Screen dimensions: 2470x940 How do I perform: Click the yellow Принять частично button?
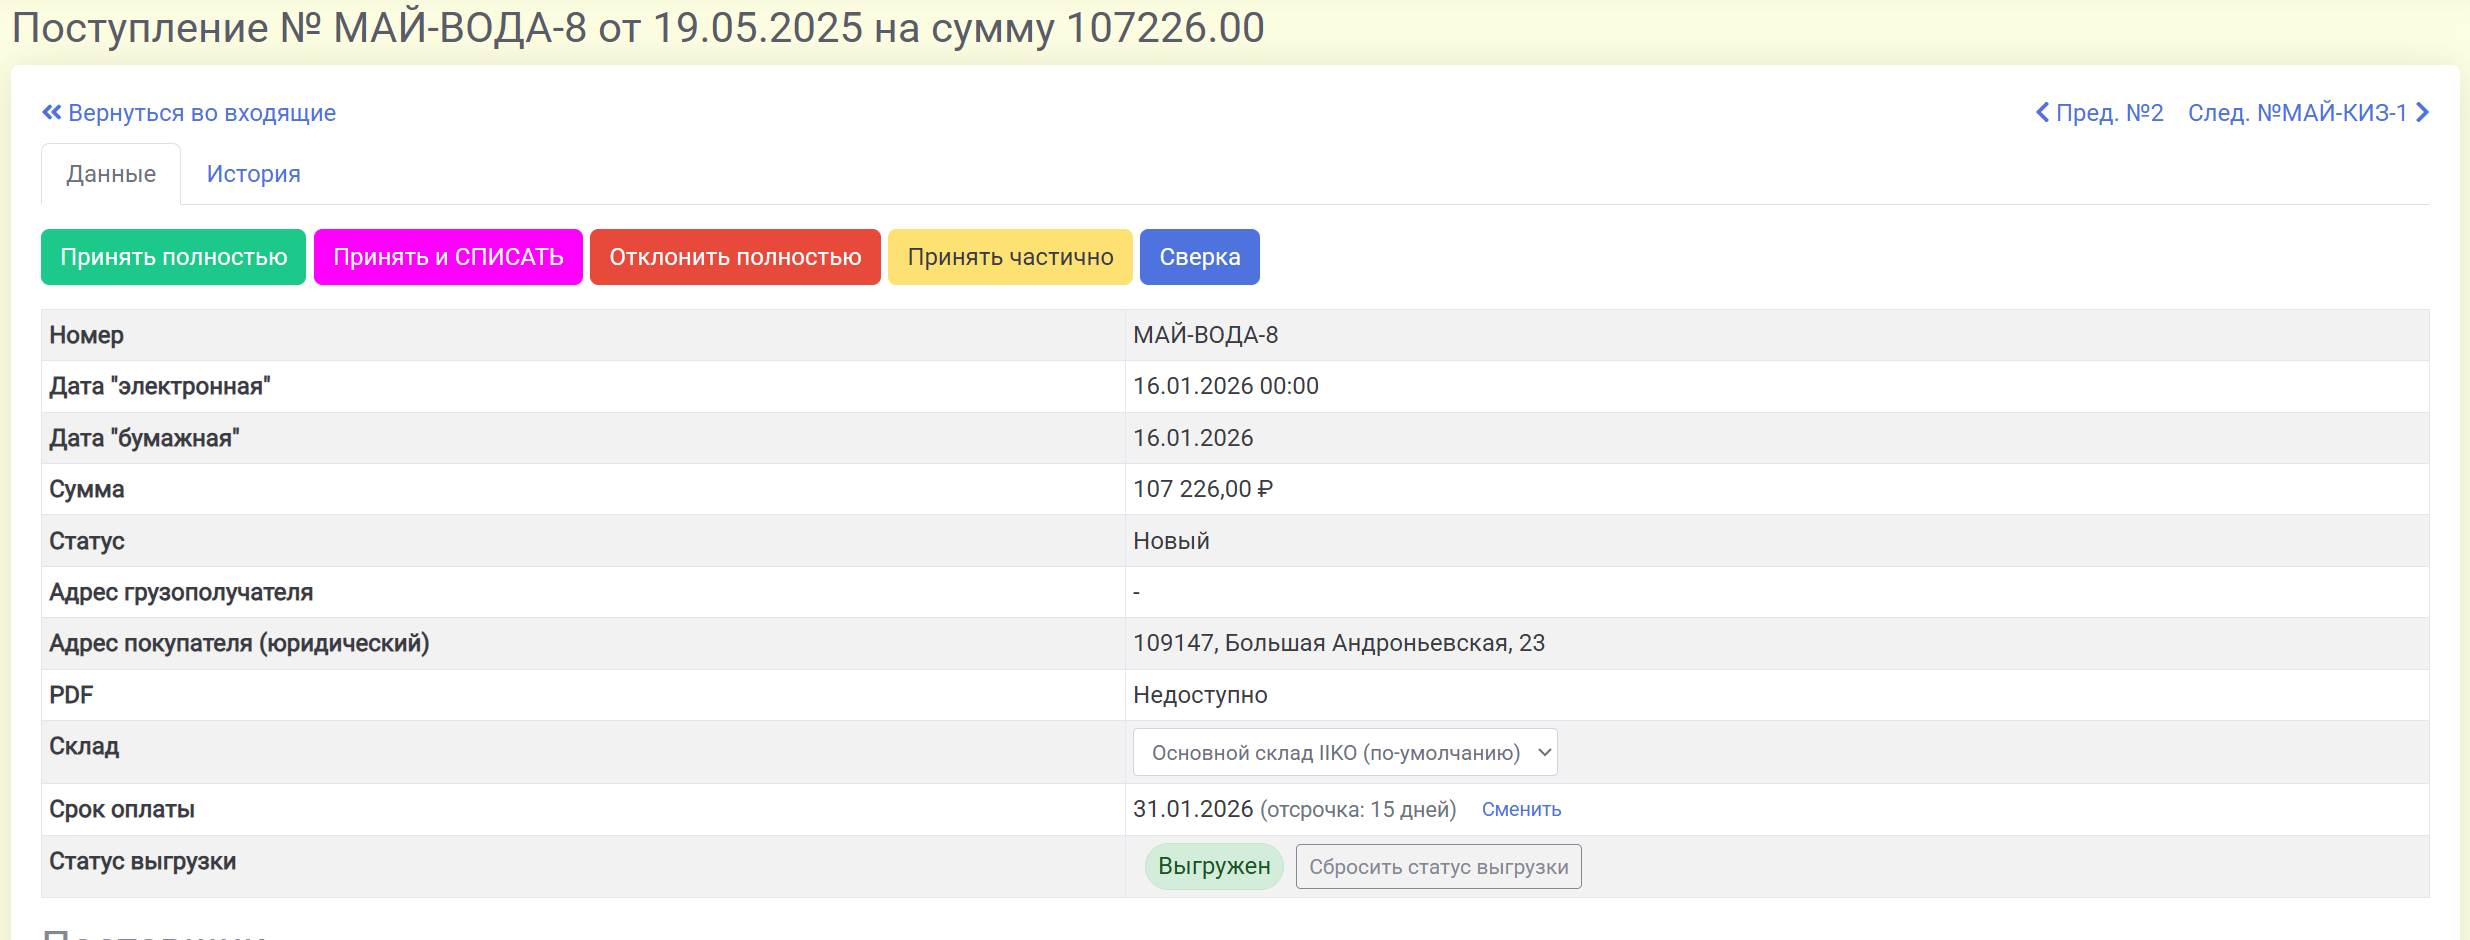1010,257
